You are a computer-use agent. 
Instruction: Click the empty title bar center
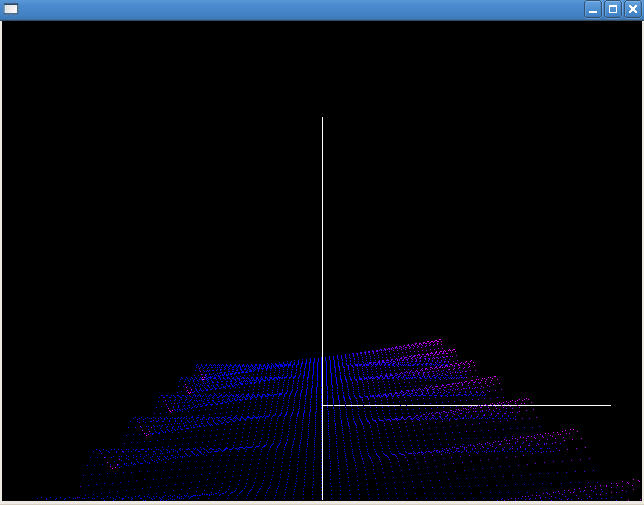pyautogui.click(x=300, y=9)
